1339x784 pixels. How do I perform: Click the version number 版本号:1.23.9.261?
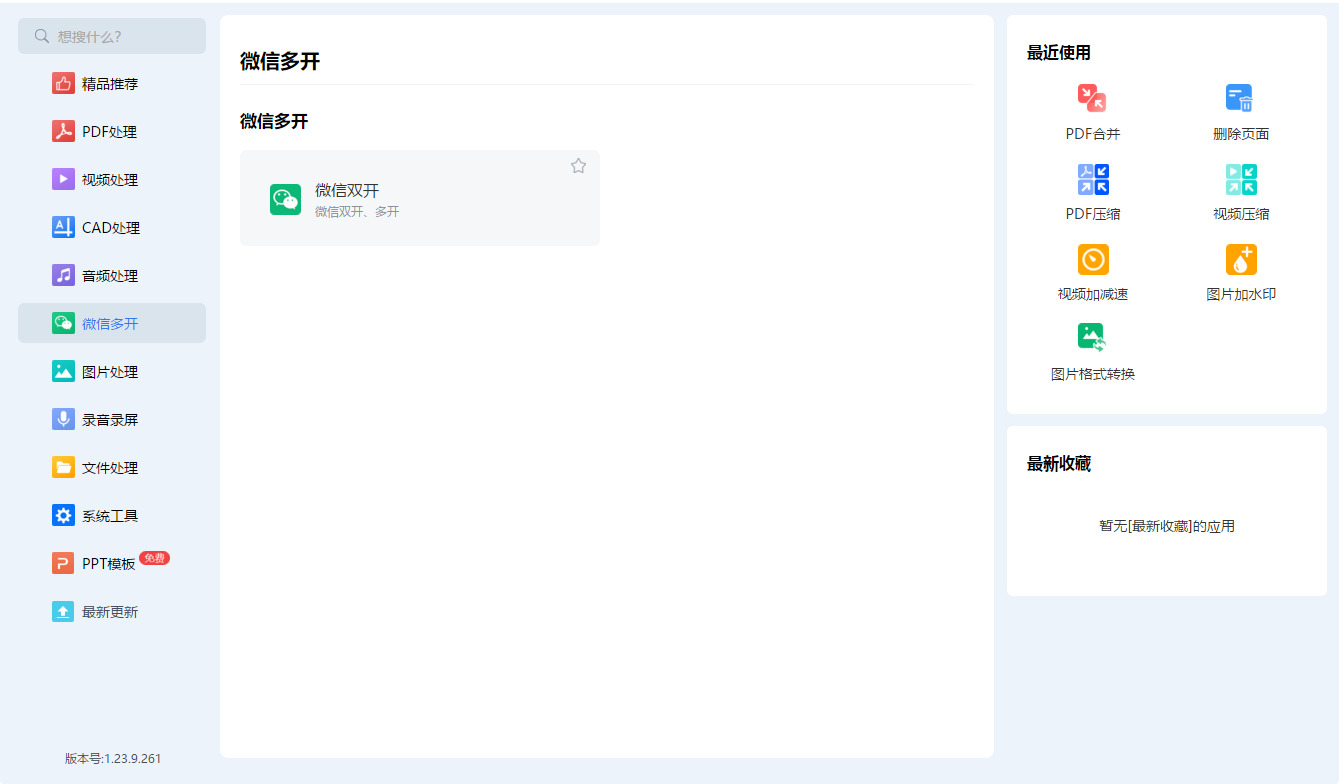[x=113, y=759]
